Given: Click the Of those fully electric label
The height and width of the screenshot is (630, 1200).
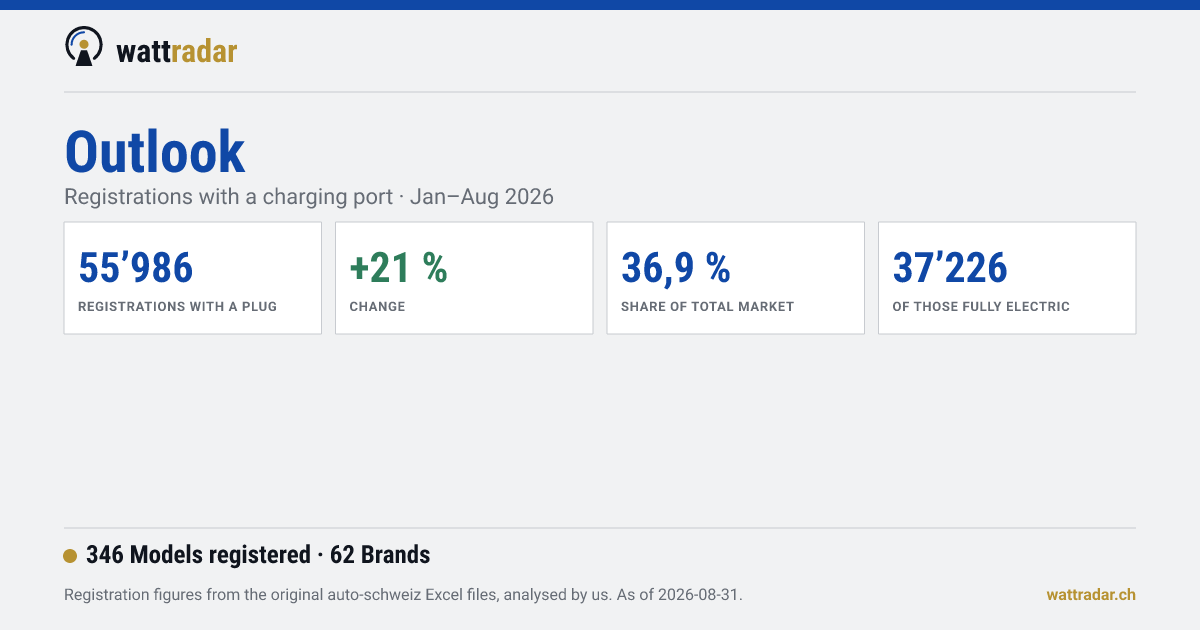Looking at the screenshot, I should pos(981,307).
